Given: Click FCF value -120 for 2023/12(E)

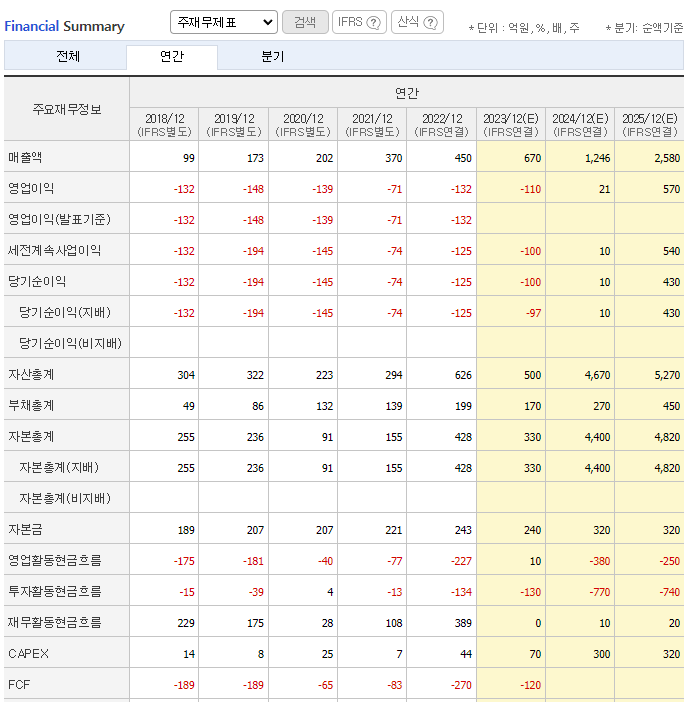Looking at the screenshot, I should click(x=530, y=685).
